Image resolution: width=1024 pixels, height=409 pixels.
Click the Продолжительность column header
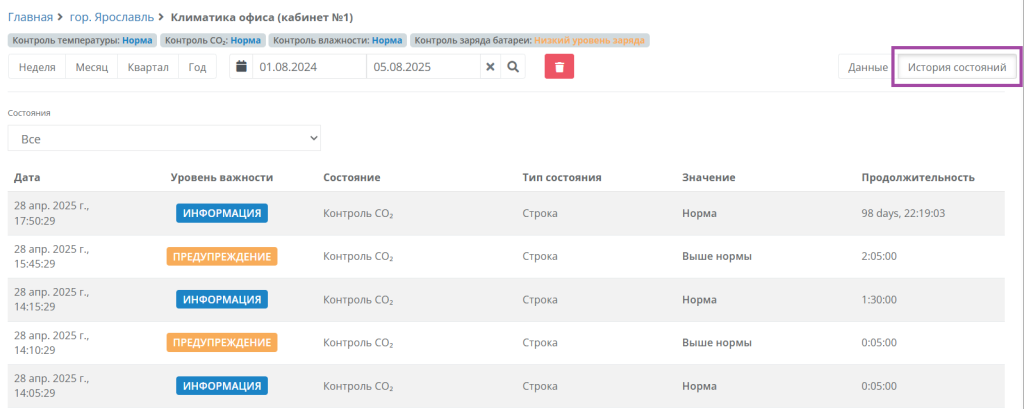917,178
